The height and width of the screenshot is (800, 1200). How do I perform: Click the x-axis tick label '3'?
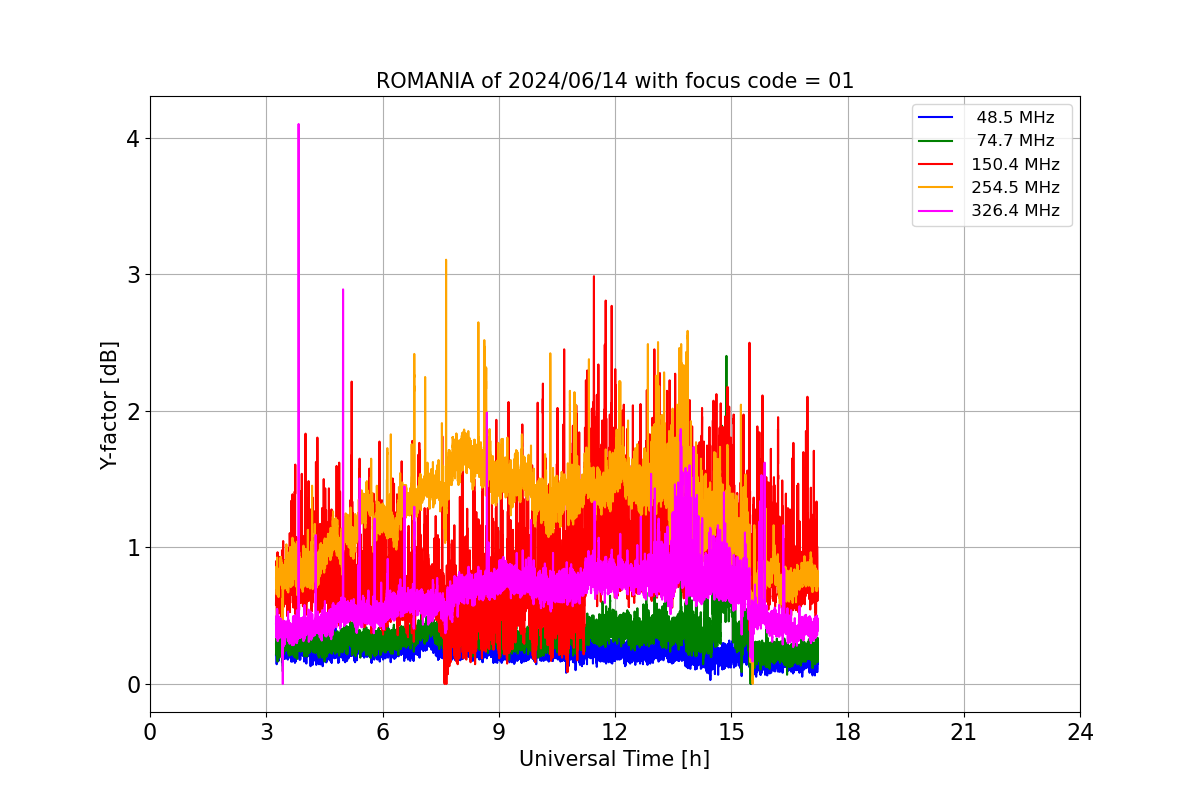(266, 732)
